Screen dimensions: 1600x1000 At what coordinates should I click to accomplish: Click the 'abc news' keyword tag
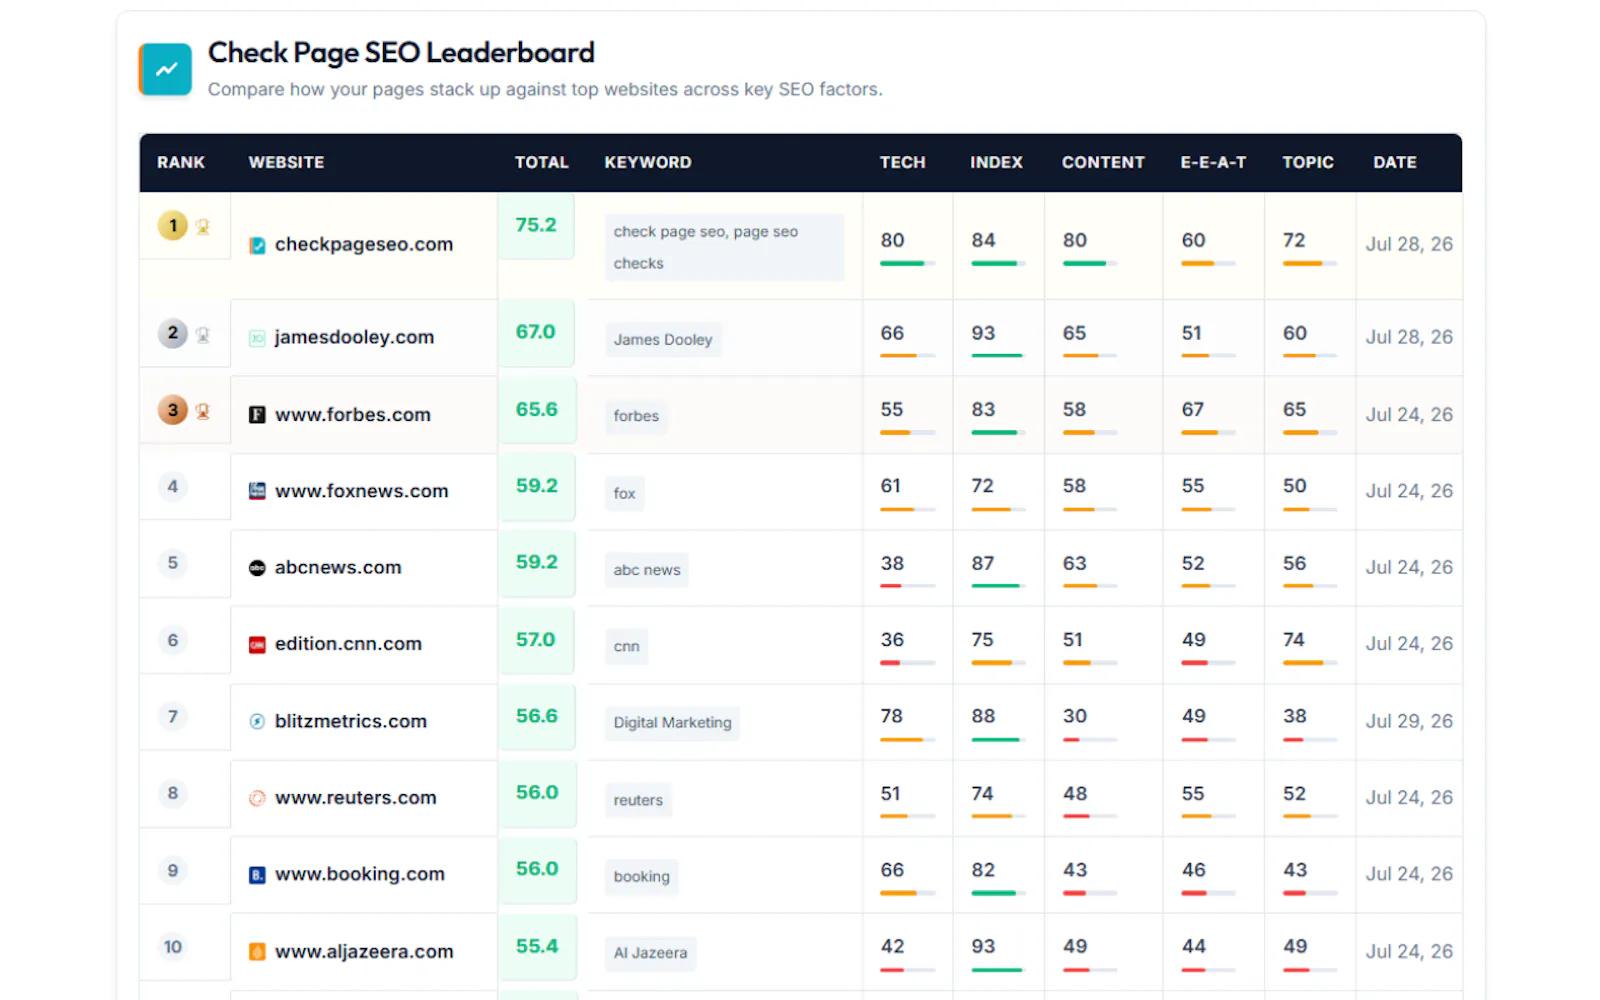pyautogui.click(x=647, y=570)
